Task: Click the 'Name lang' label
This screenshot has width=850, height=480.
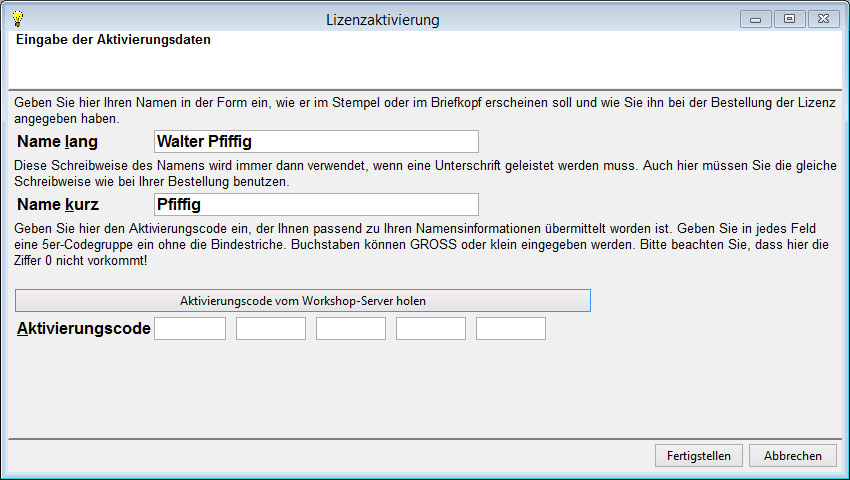Action: pos(58,142)
